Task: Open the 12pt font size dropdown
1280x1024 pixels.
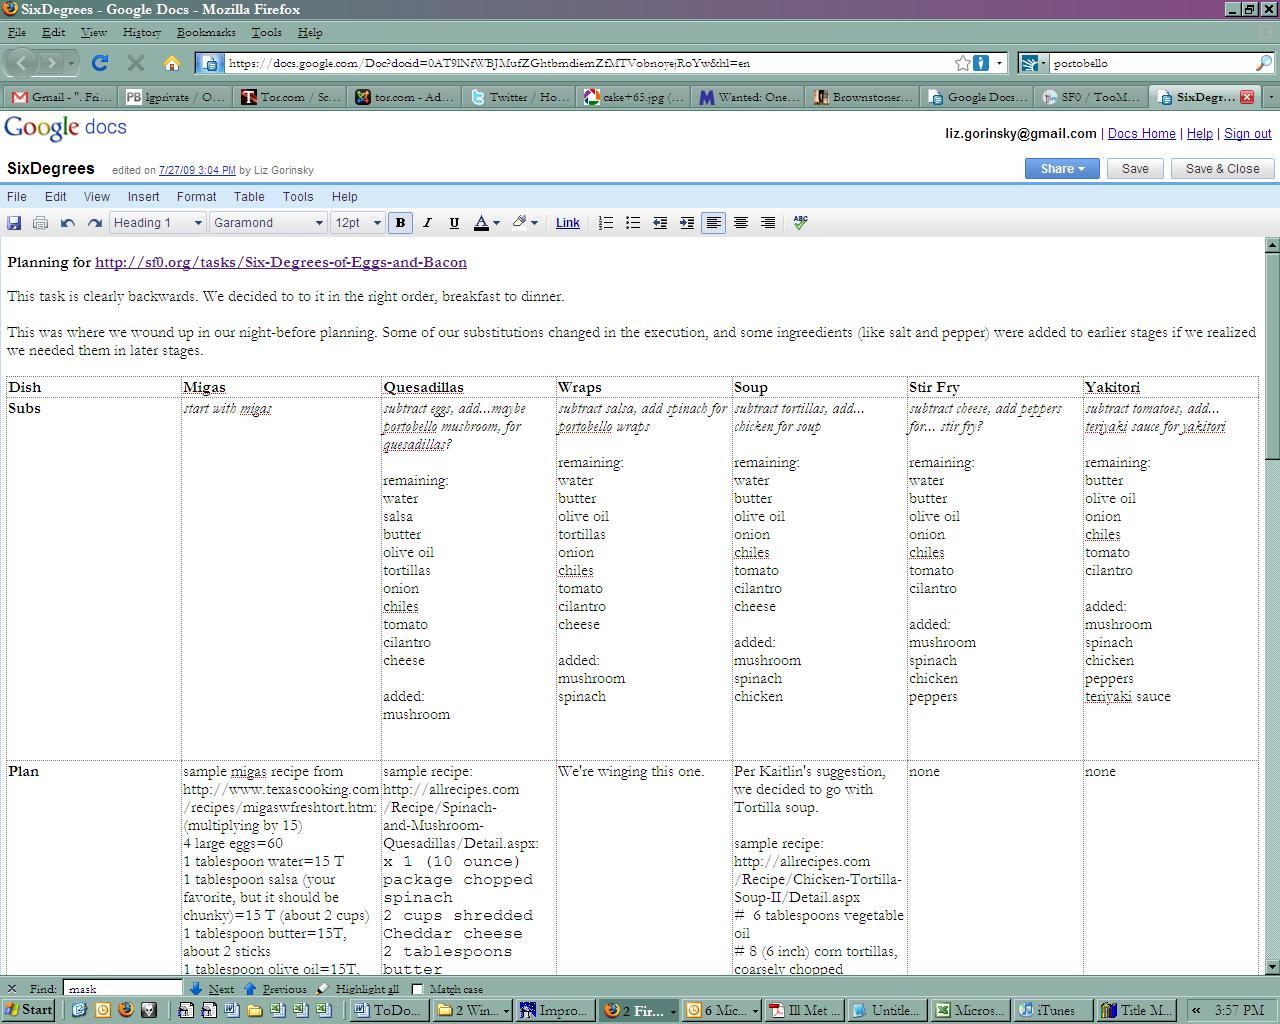Action: [x=357, y=223]
